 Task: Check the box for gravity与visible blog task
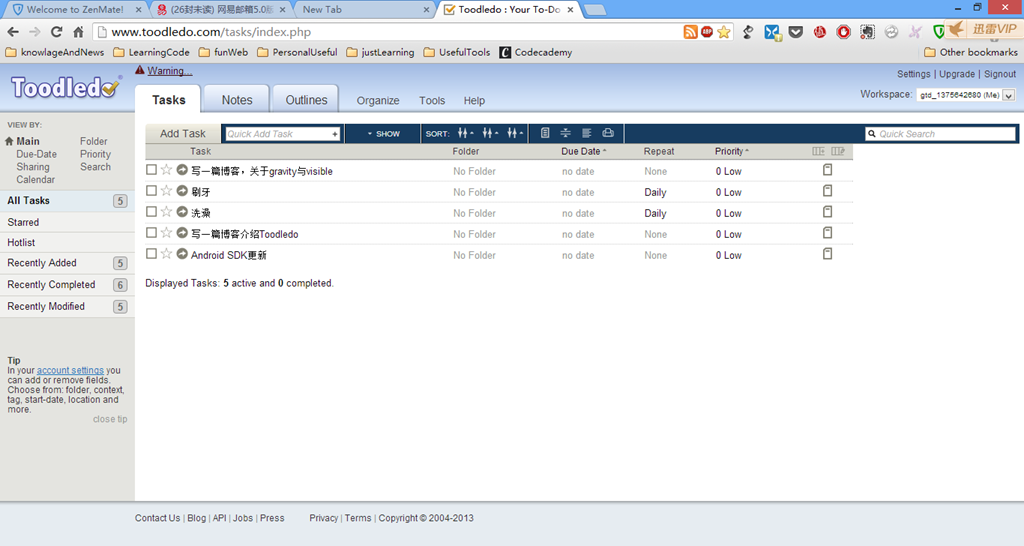[152, 170]
